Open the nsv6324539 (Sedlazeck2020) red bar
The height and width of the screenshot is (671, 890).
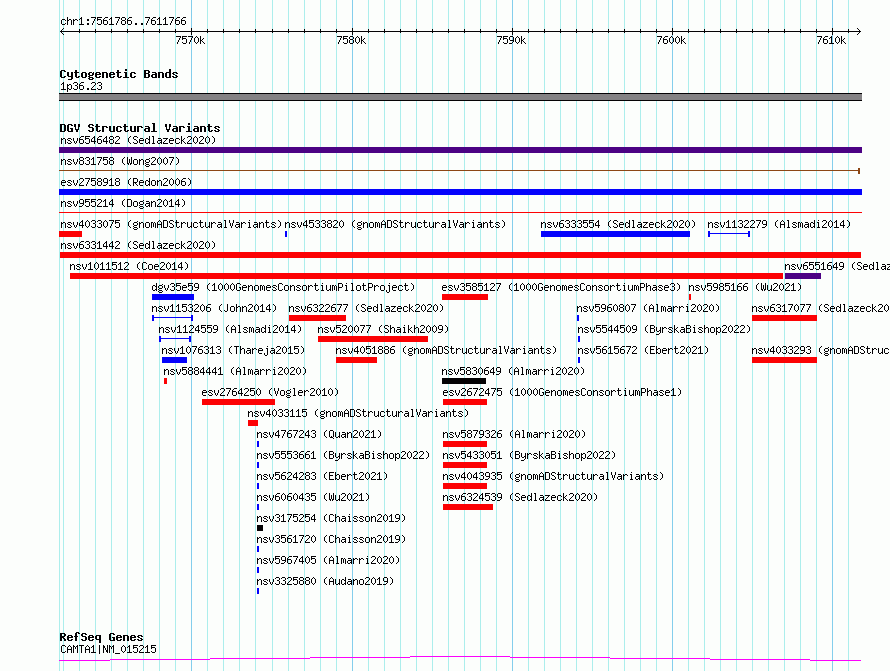[468, 507]
